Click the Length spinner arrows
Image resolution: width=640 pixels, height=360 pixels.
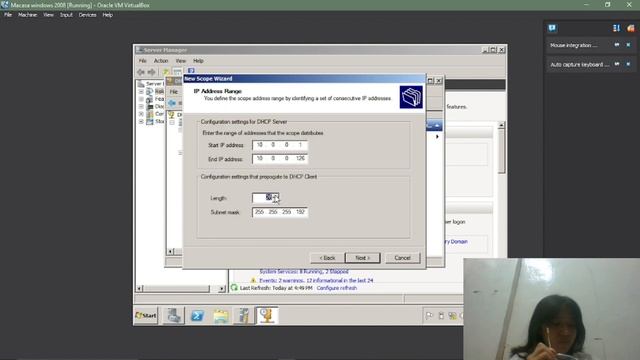[x=276, y=198]
